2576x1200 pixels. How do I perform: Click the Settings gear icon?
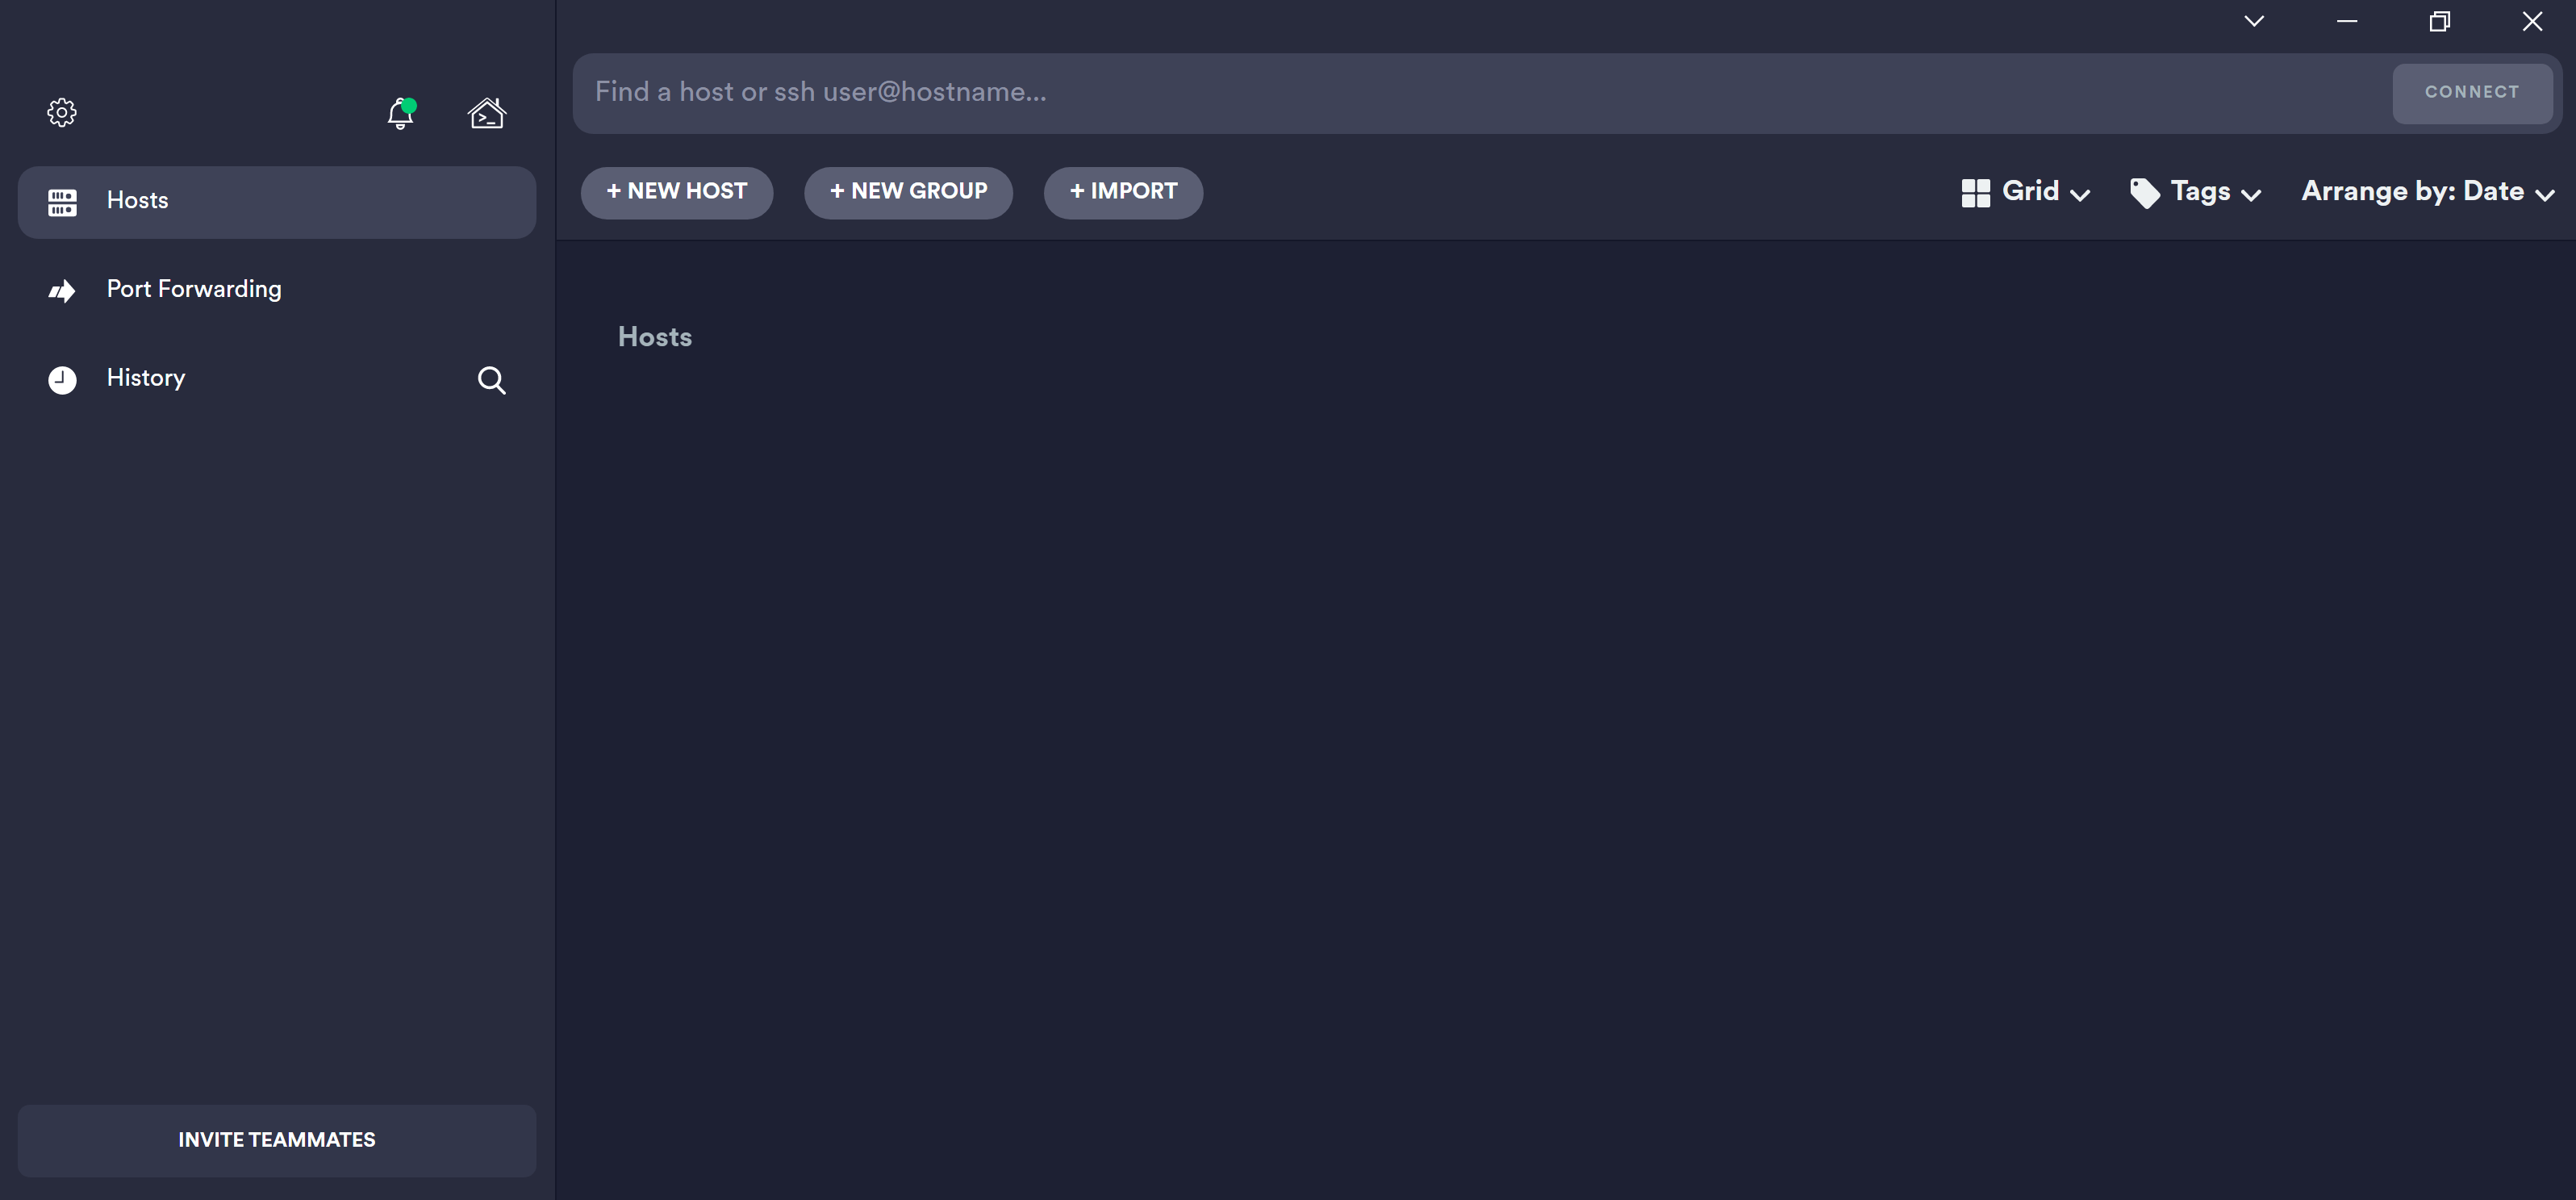(x=59, y=112)
